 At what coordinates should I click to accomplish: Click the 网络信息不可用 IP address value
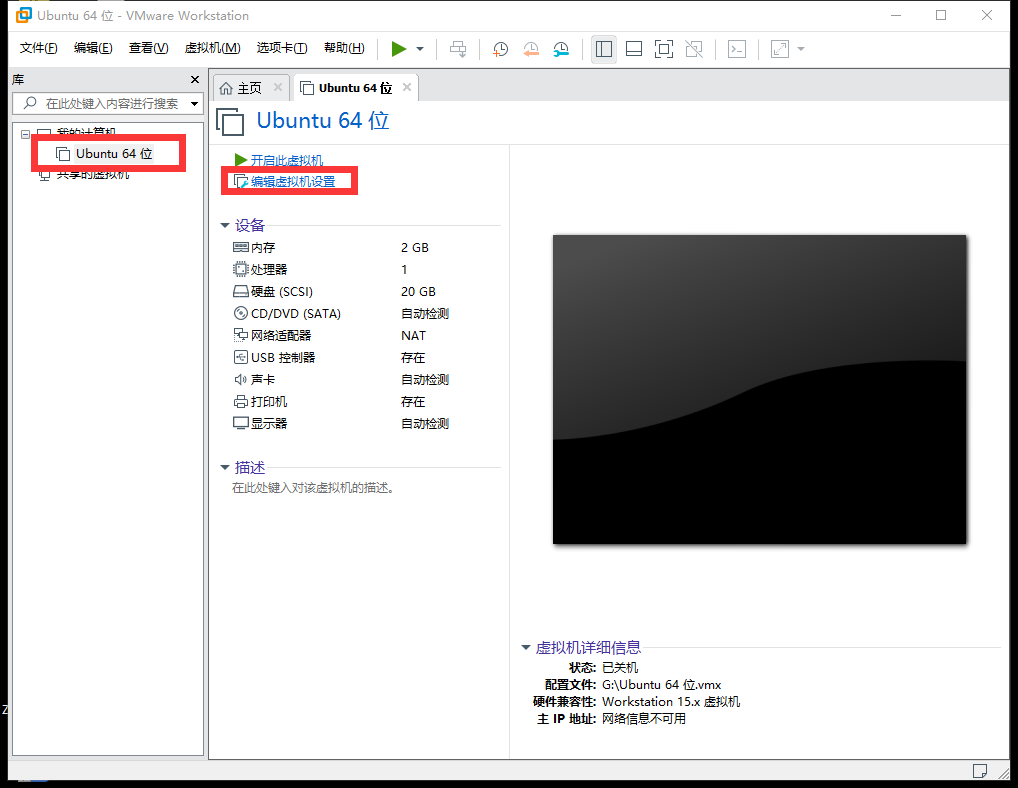pos(644,719)
